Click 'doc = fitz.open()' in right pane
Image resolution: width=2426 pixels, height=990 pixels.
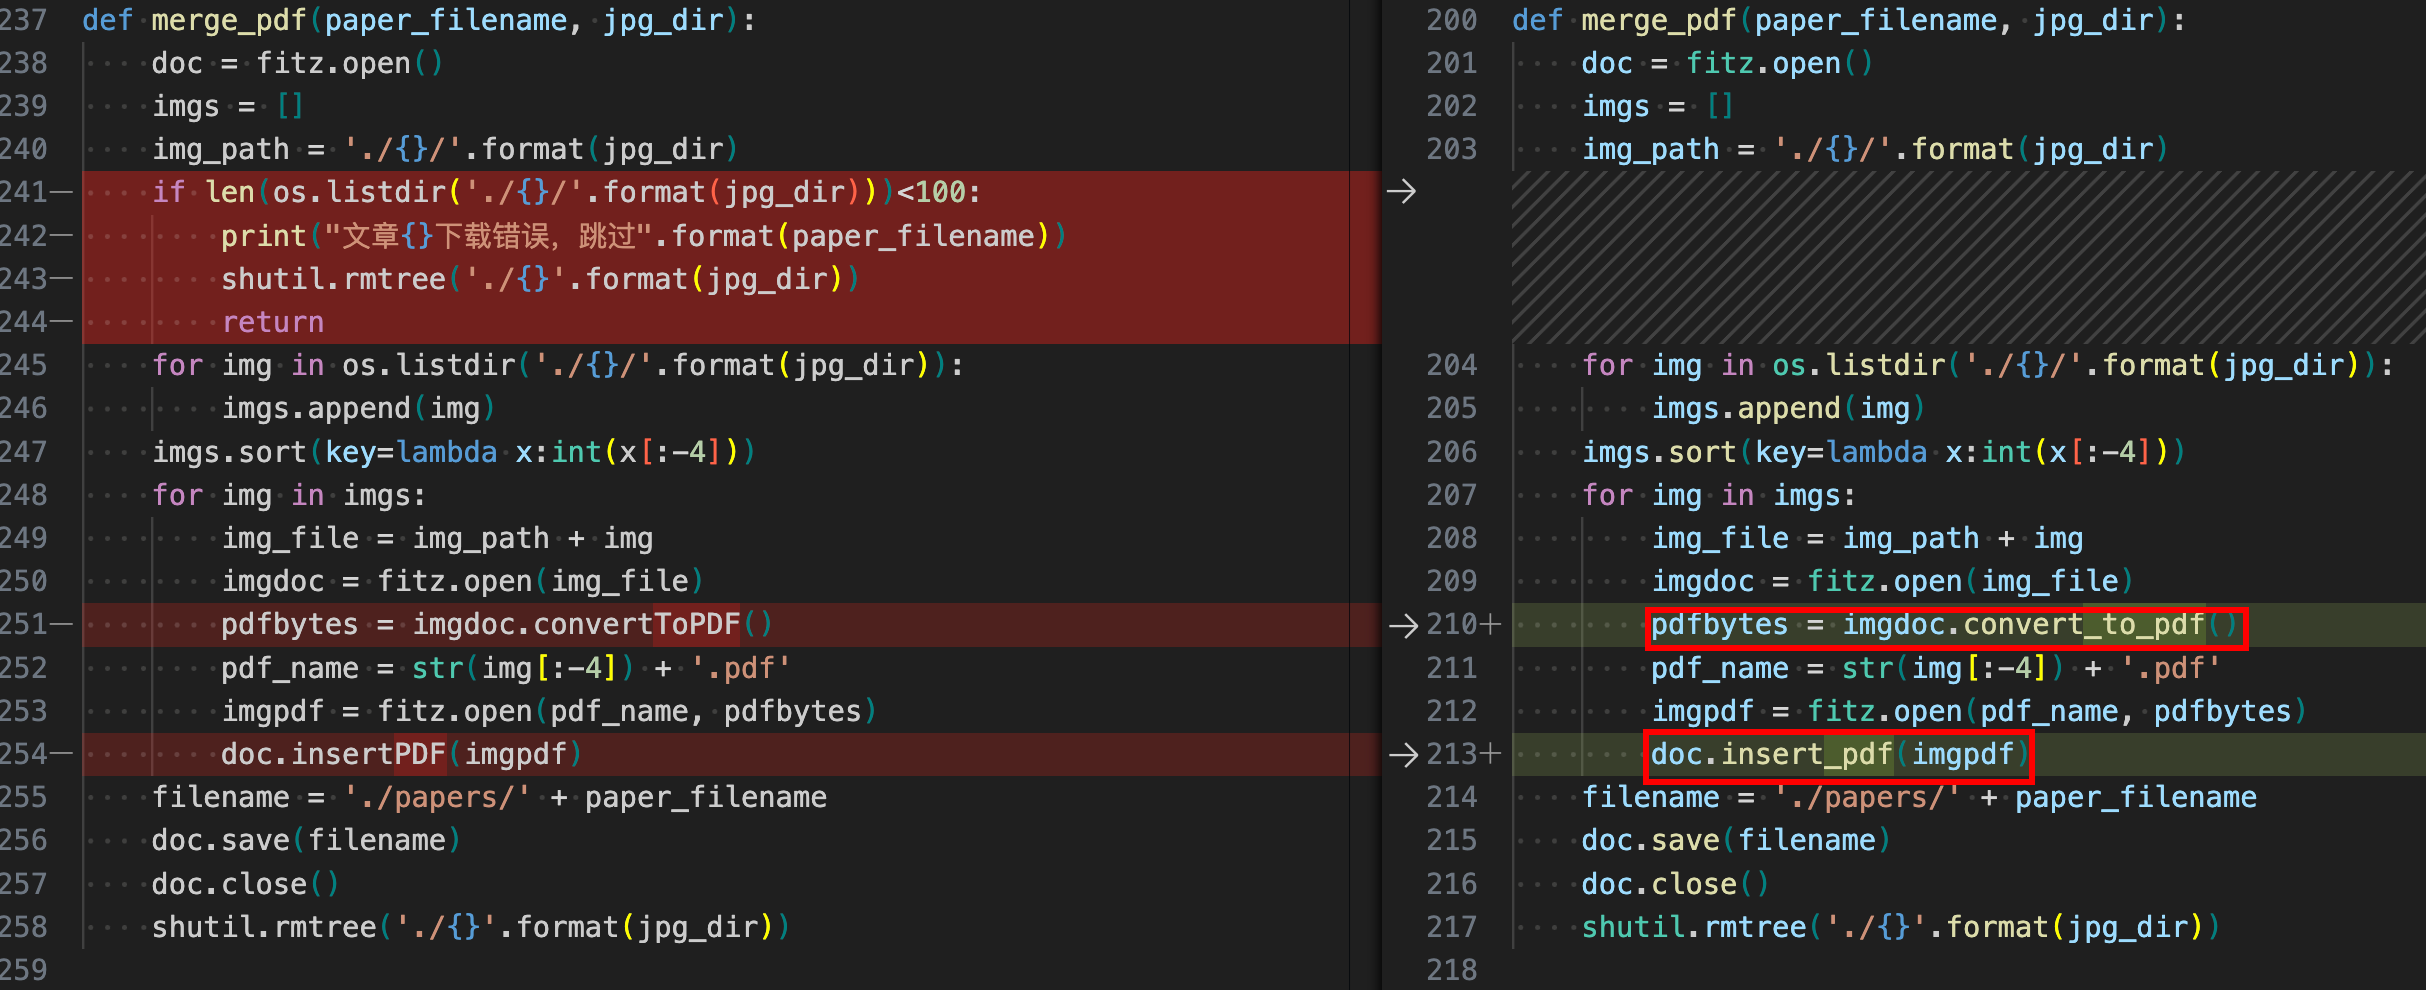pyautogui.click(x=1727, y=63)
